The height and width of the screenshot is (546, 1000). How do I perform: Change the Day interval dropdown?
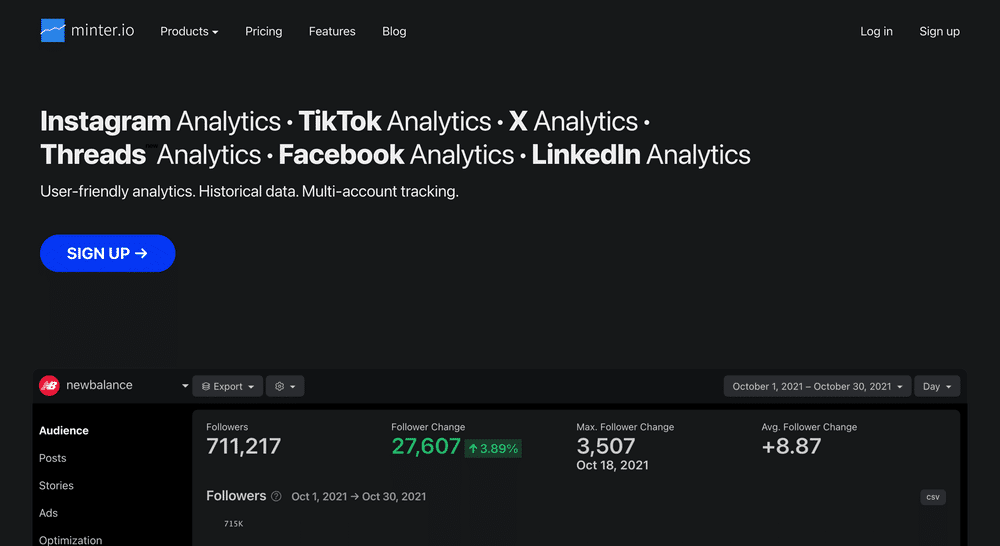coord(937,387)
